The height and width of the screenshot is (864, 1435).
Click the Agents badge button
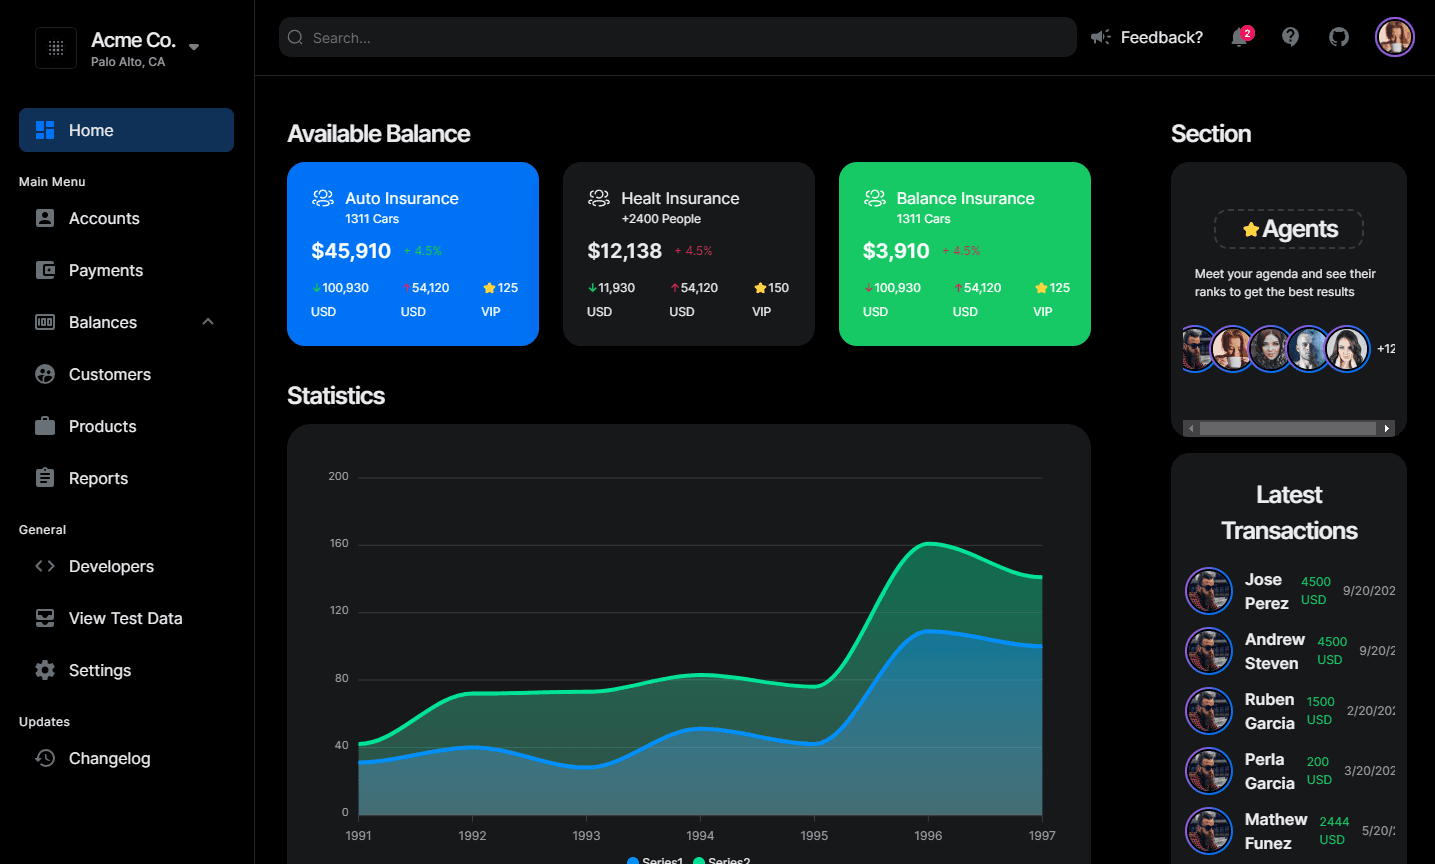(x=1289, y=229)
